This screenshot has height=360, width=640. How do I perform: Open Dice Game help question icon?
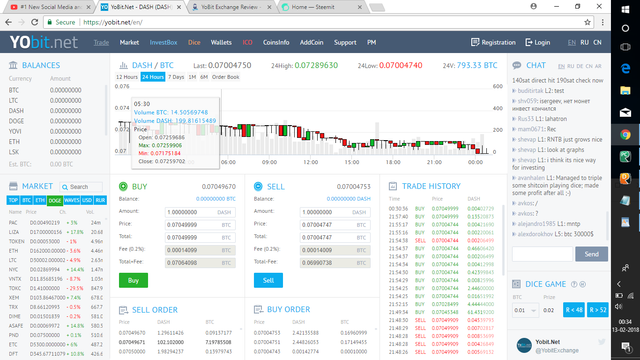coord(574,284)
